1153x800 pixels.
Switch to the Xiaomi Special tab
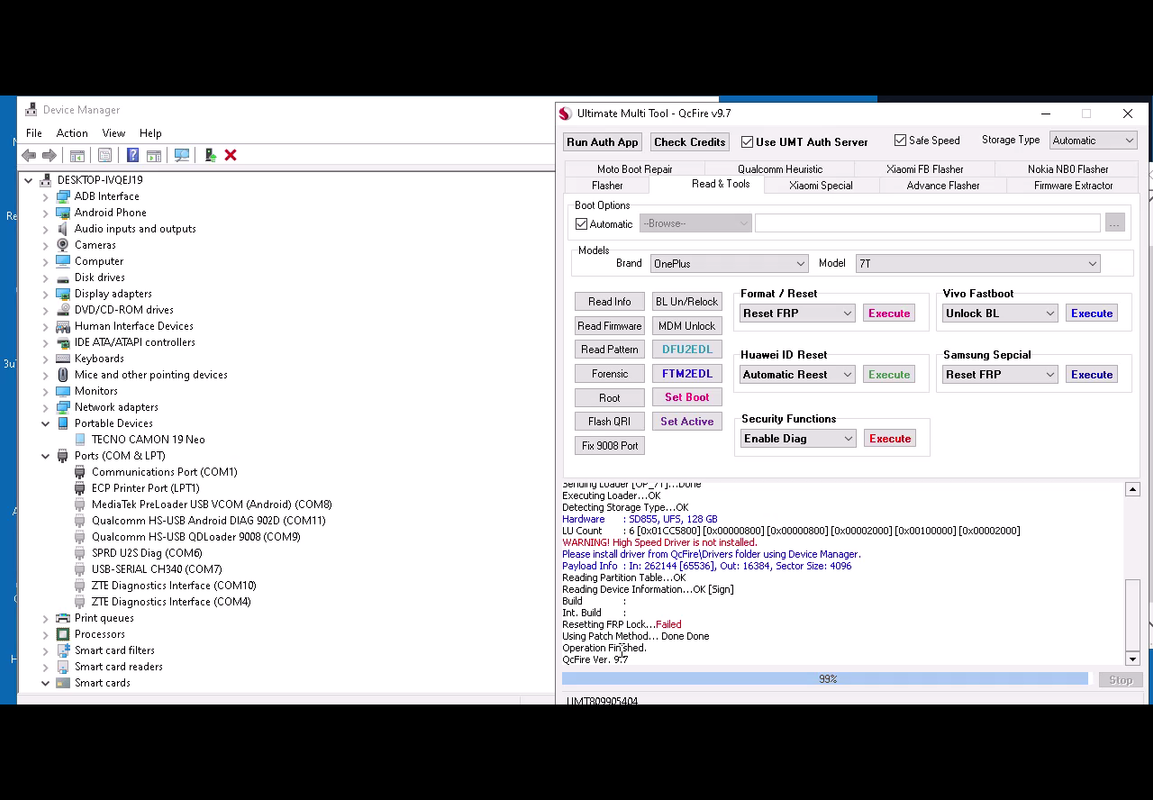tap(821, 185)
